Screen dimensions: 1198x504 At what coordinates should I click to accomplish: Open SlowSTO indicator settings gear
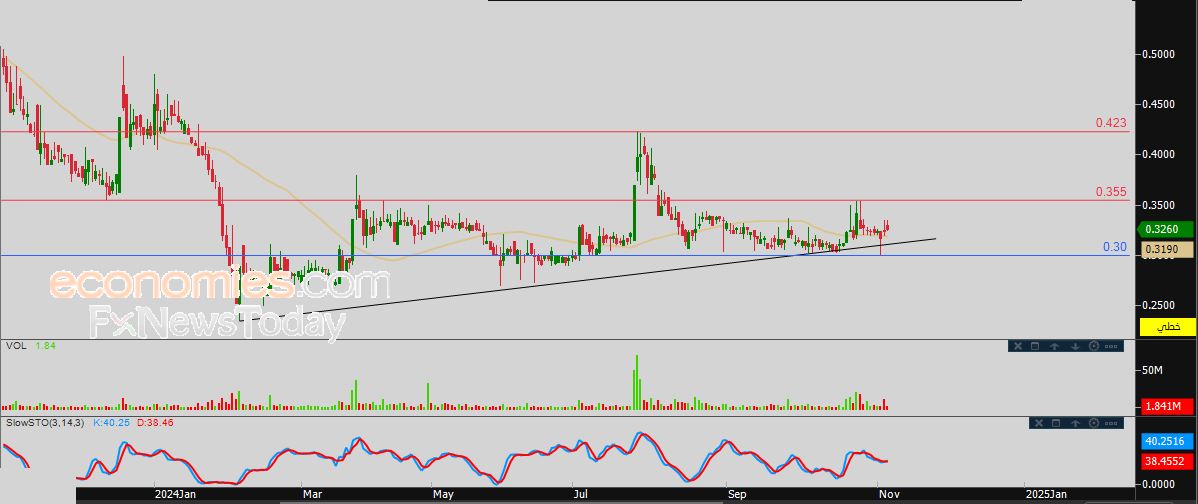1094,423
